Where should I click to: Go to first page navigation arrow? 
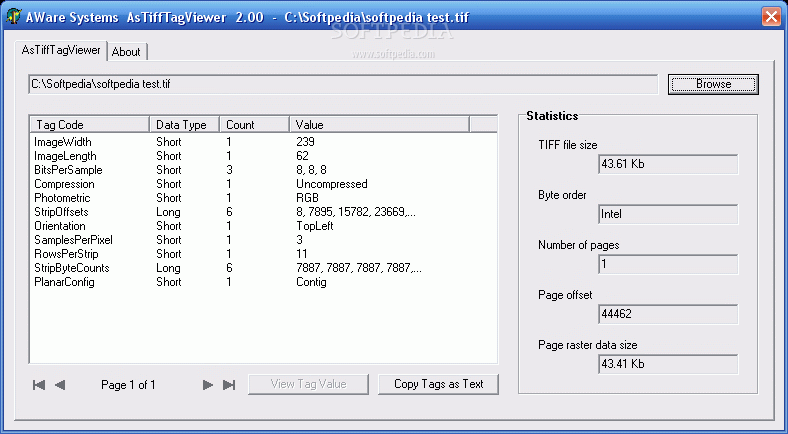39,385
